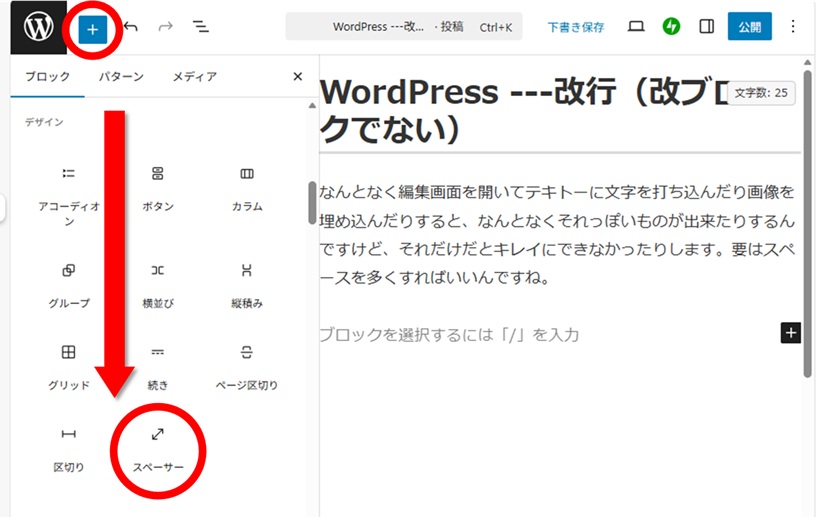The image size is (816, 517).
Task: Click the block inserter panel scrollbar
Action: click(312, 202)
